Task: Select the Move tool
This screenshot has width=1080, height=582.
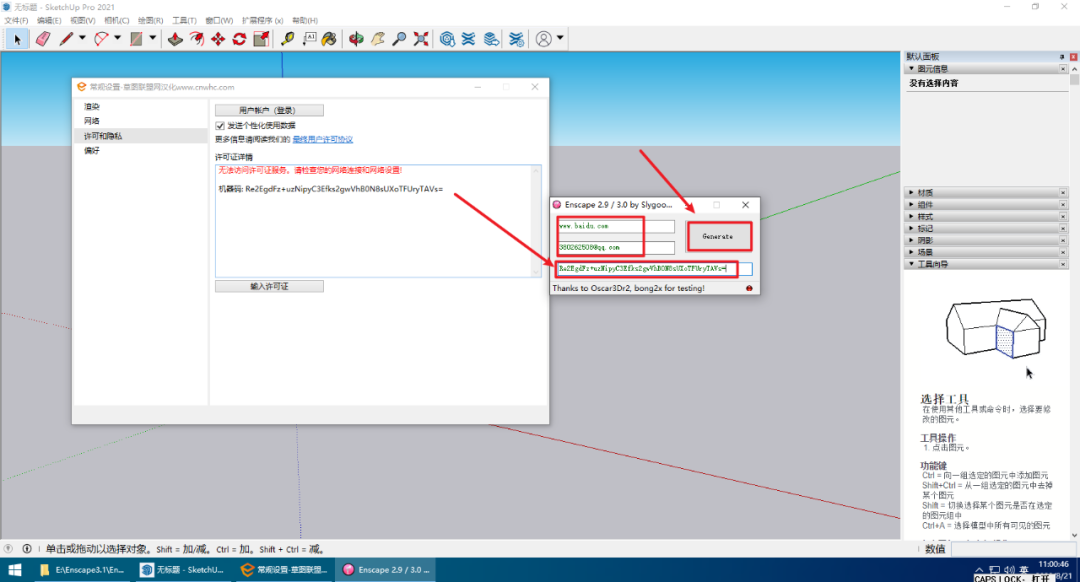Action: point(218,39)
